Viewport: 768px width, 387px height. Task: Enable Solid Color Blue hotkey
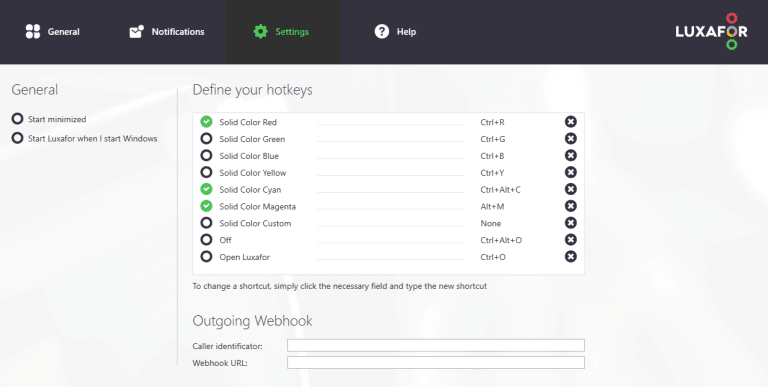206,155
